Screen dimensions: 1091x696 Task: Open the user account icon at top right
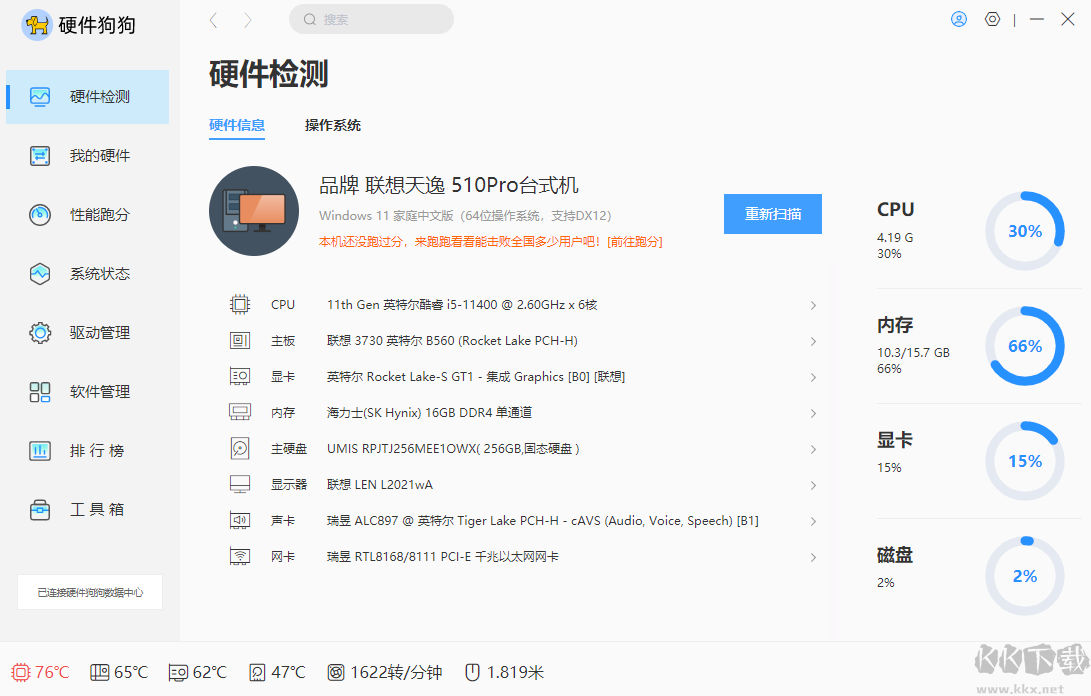click(x=958, y=19)
